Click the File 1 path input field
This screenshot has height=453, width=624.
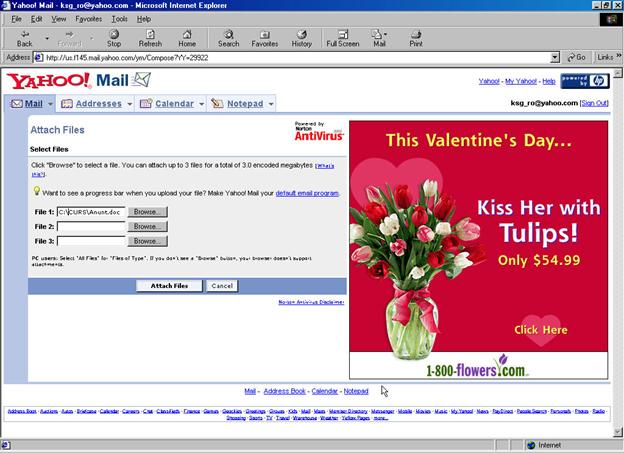(x=91, y=212)
